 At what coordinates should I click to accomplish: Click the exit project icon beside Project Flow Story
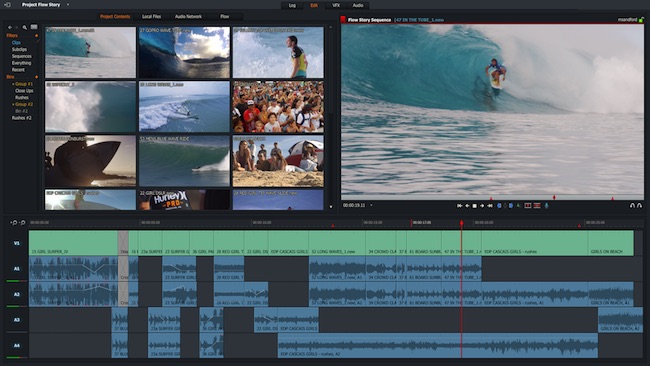pyautogui.click(x=7, y=5)
